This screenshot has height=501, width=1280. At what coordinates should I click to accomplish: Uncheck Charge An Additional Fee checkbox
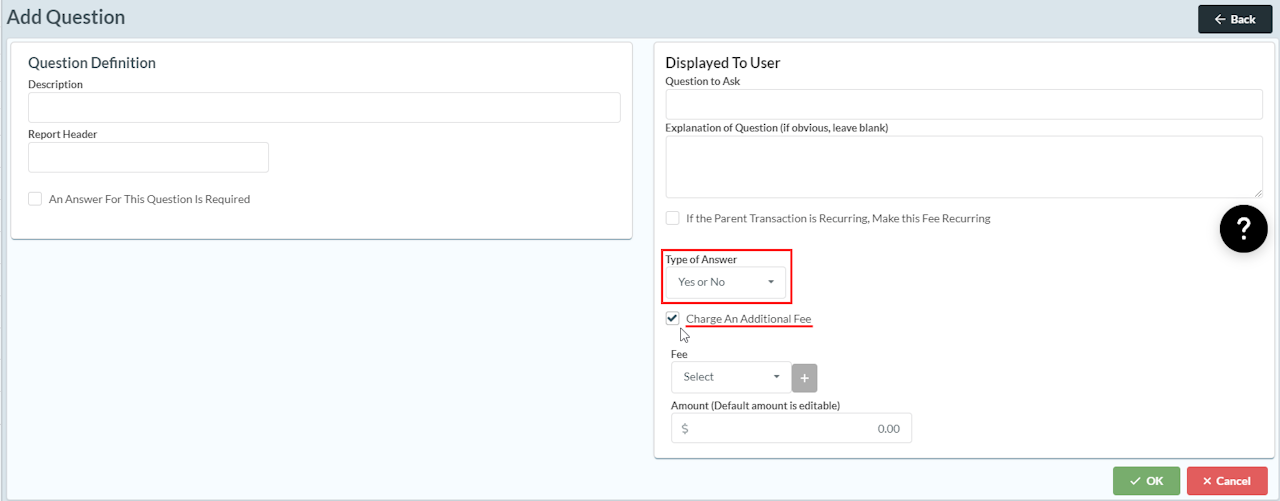[x=673, y=319]
